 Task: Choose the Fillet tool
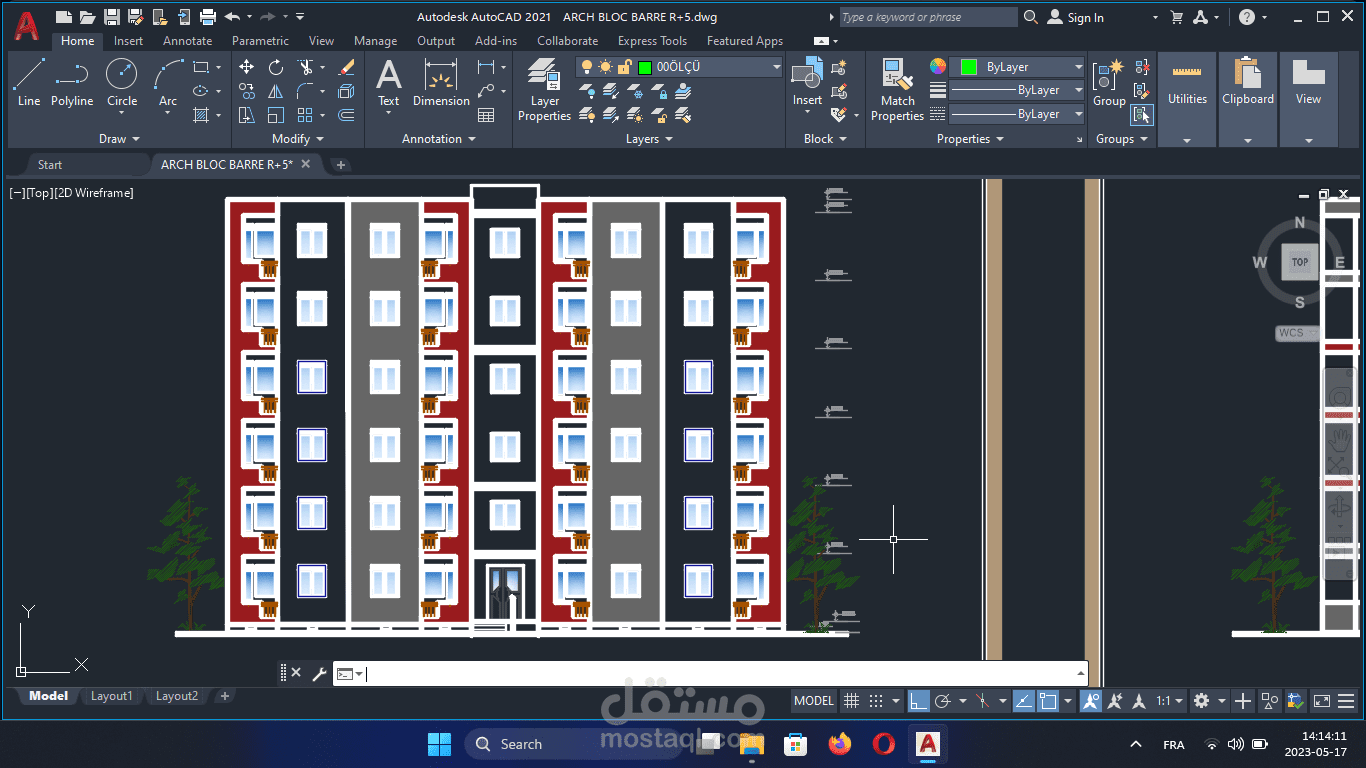305,91
